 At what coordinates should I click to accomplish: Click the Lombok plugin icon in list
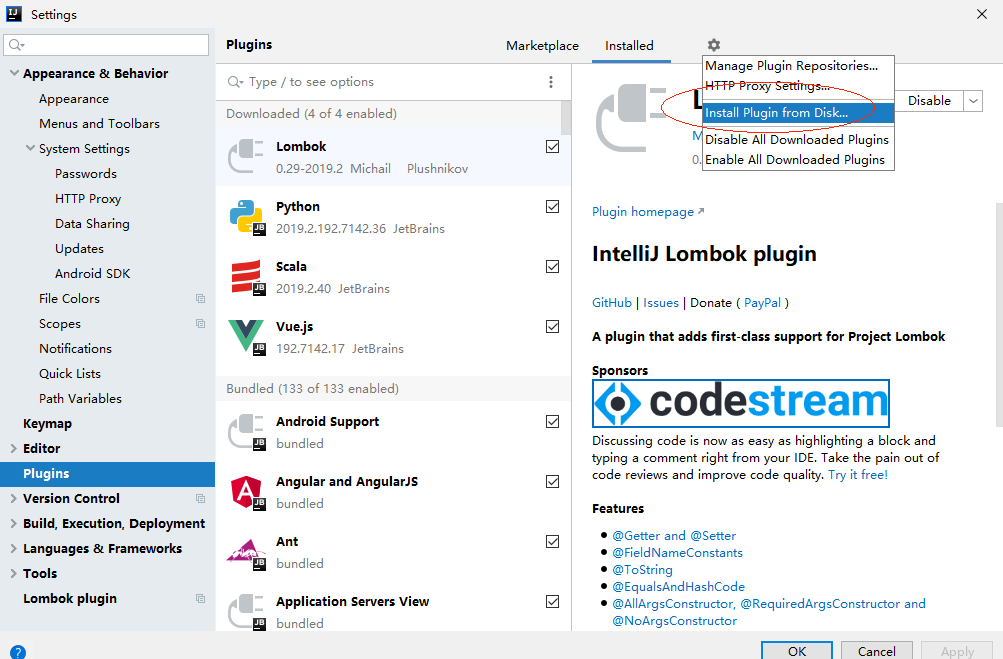tap(246, 156)
